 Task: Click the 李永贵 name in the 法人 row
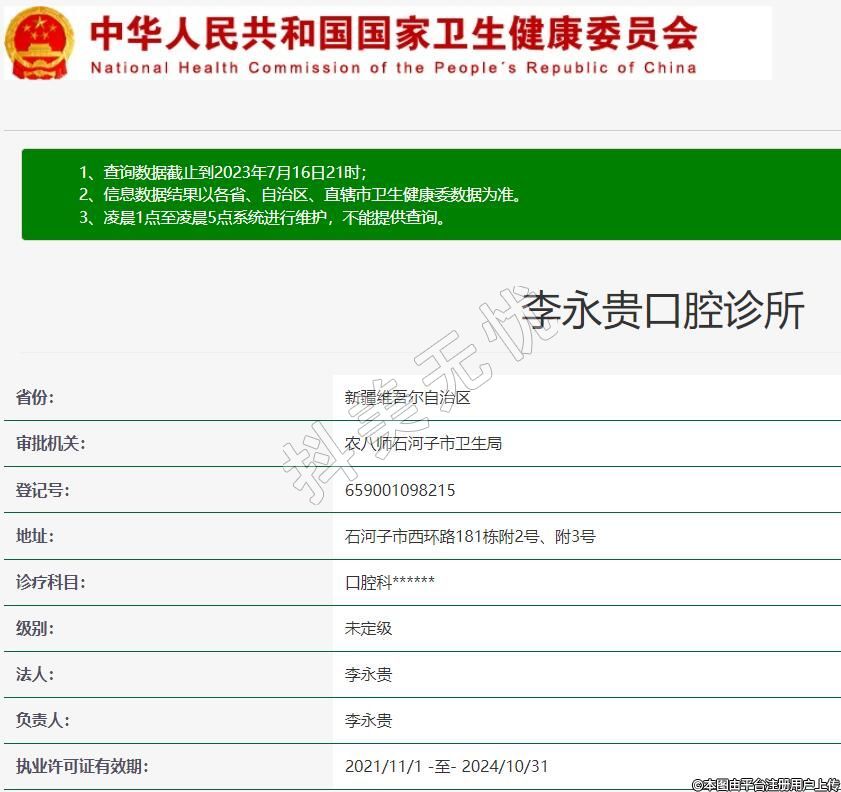(x=368, y=674)
